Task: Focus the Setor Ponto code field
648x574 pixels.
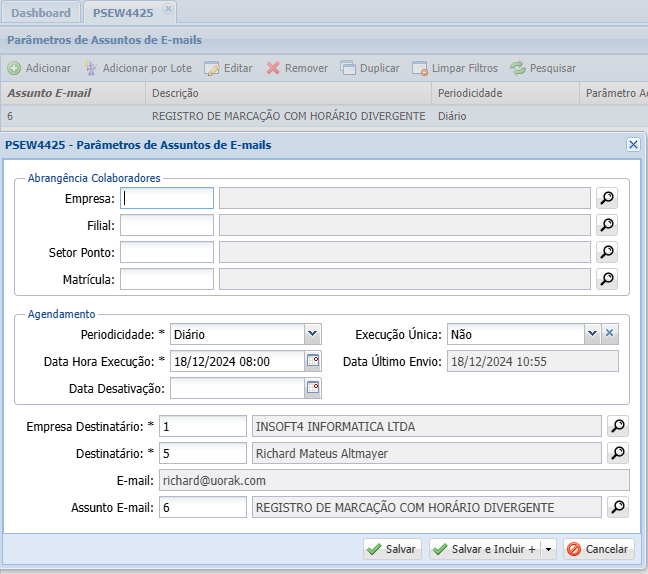Action: coord(167,252)
